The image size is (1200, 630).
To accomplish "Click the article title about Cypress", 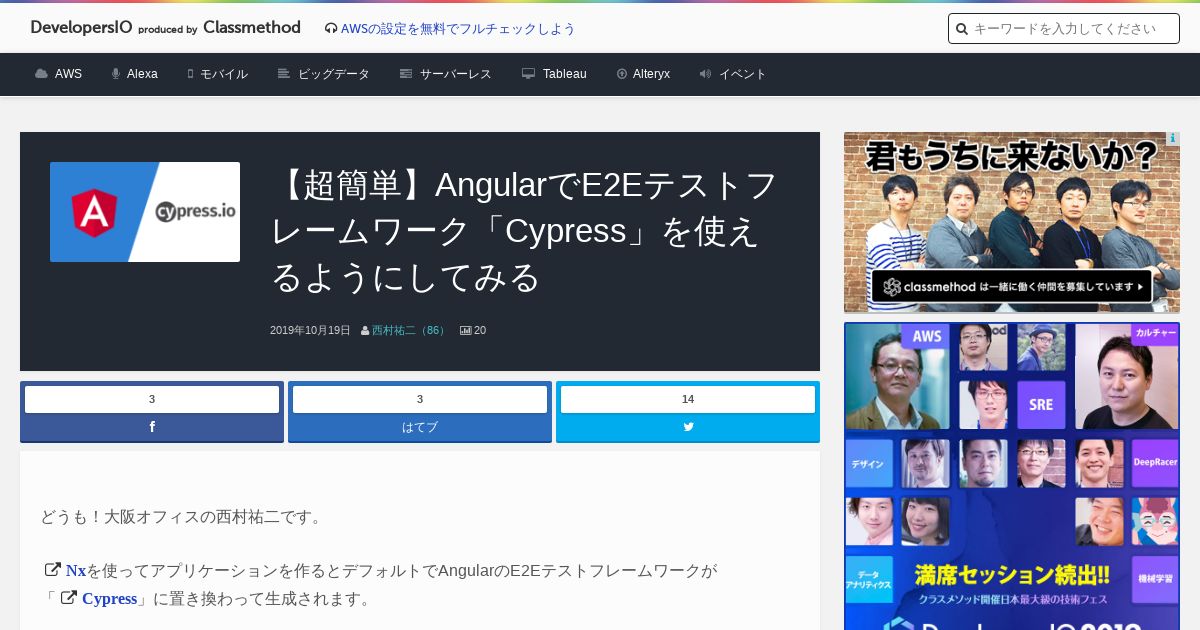I will tap(525, 231).
